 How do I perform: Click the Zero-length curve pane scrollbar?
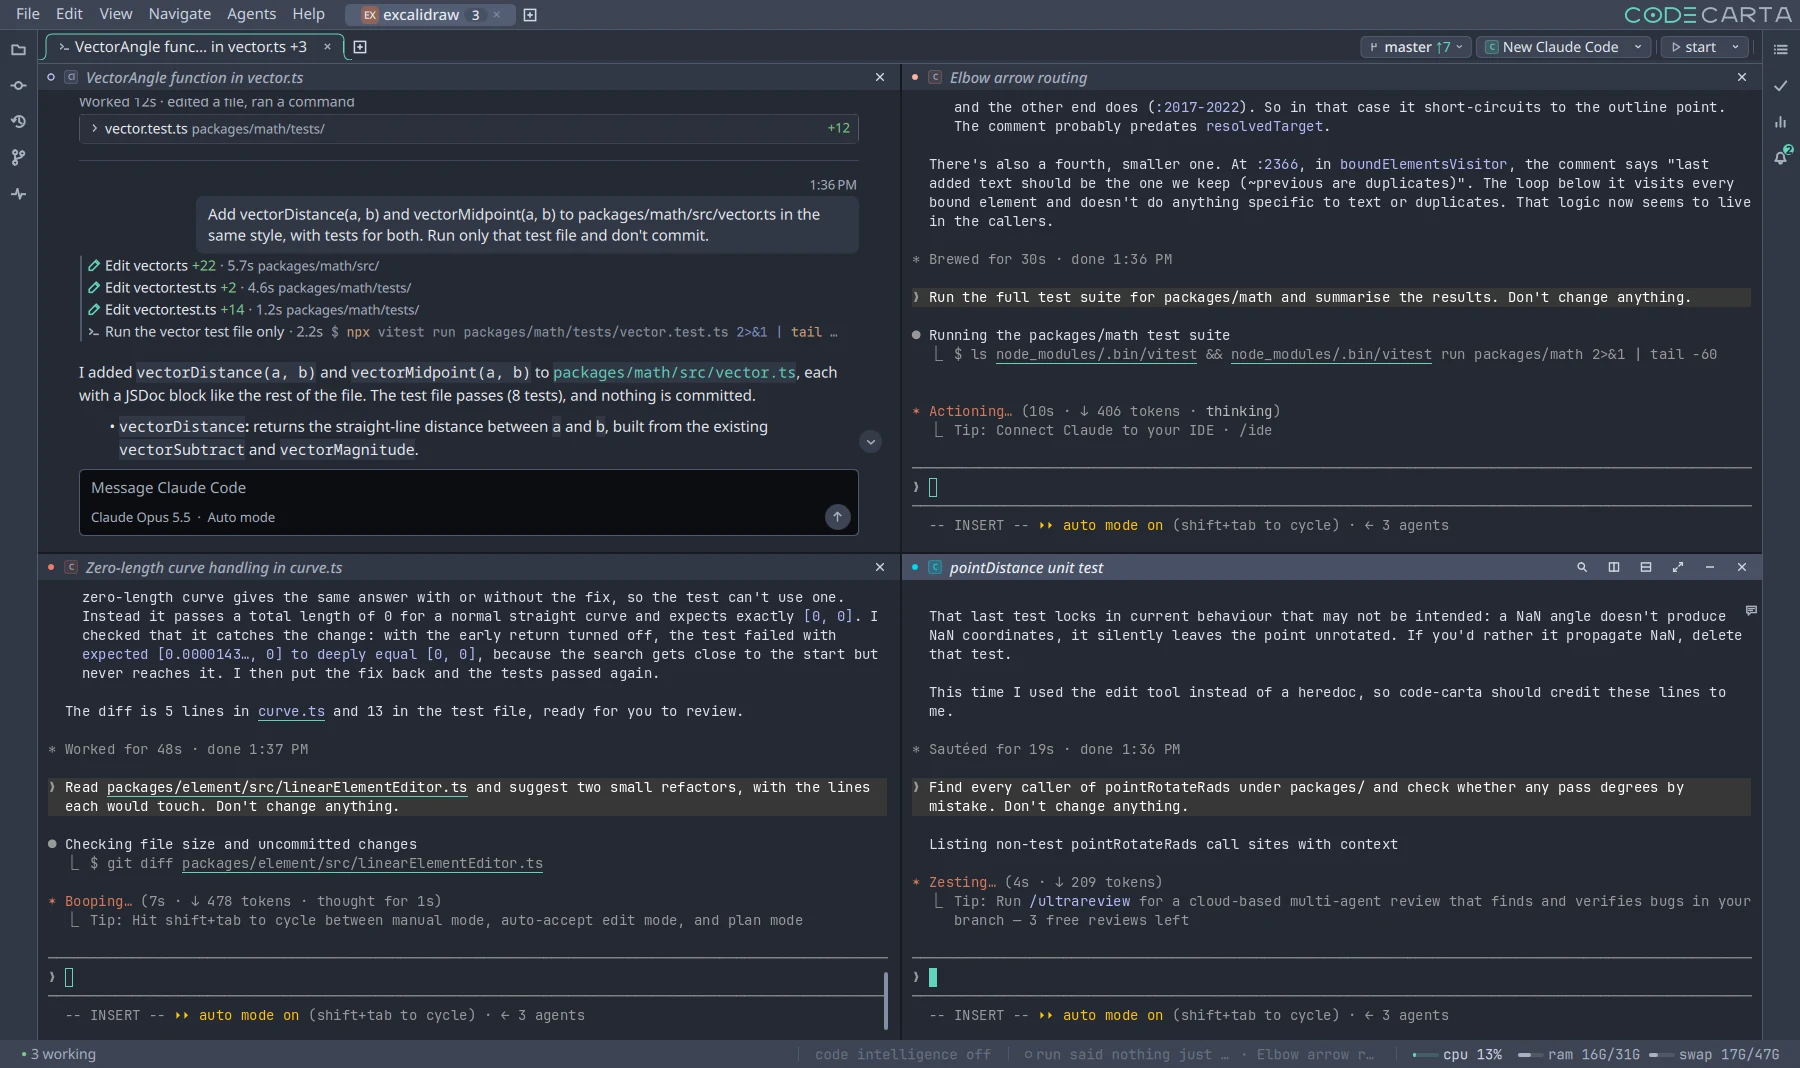tap(886, 1000)
